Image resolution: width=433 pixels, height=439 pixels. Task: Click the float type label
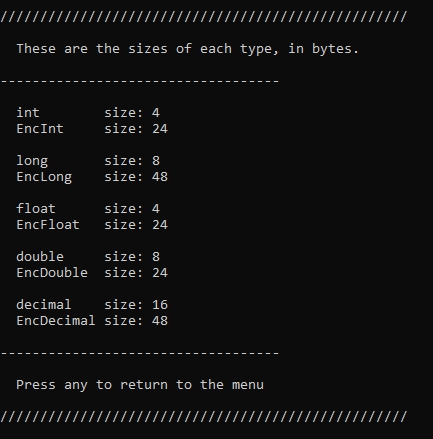point(36,209)
